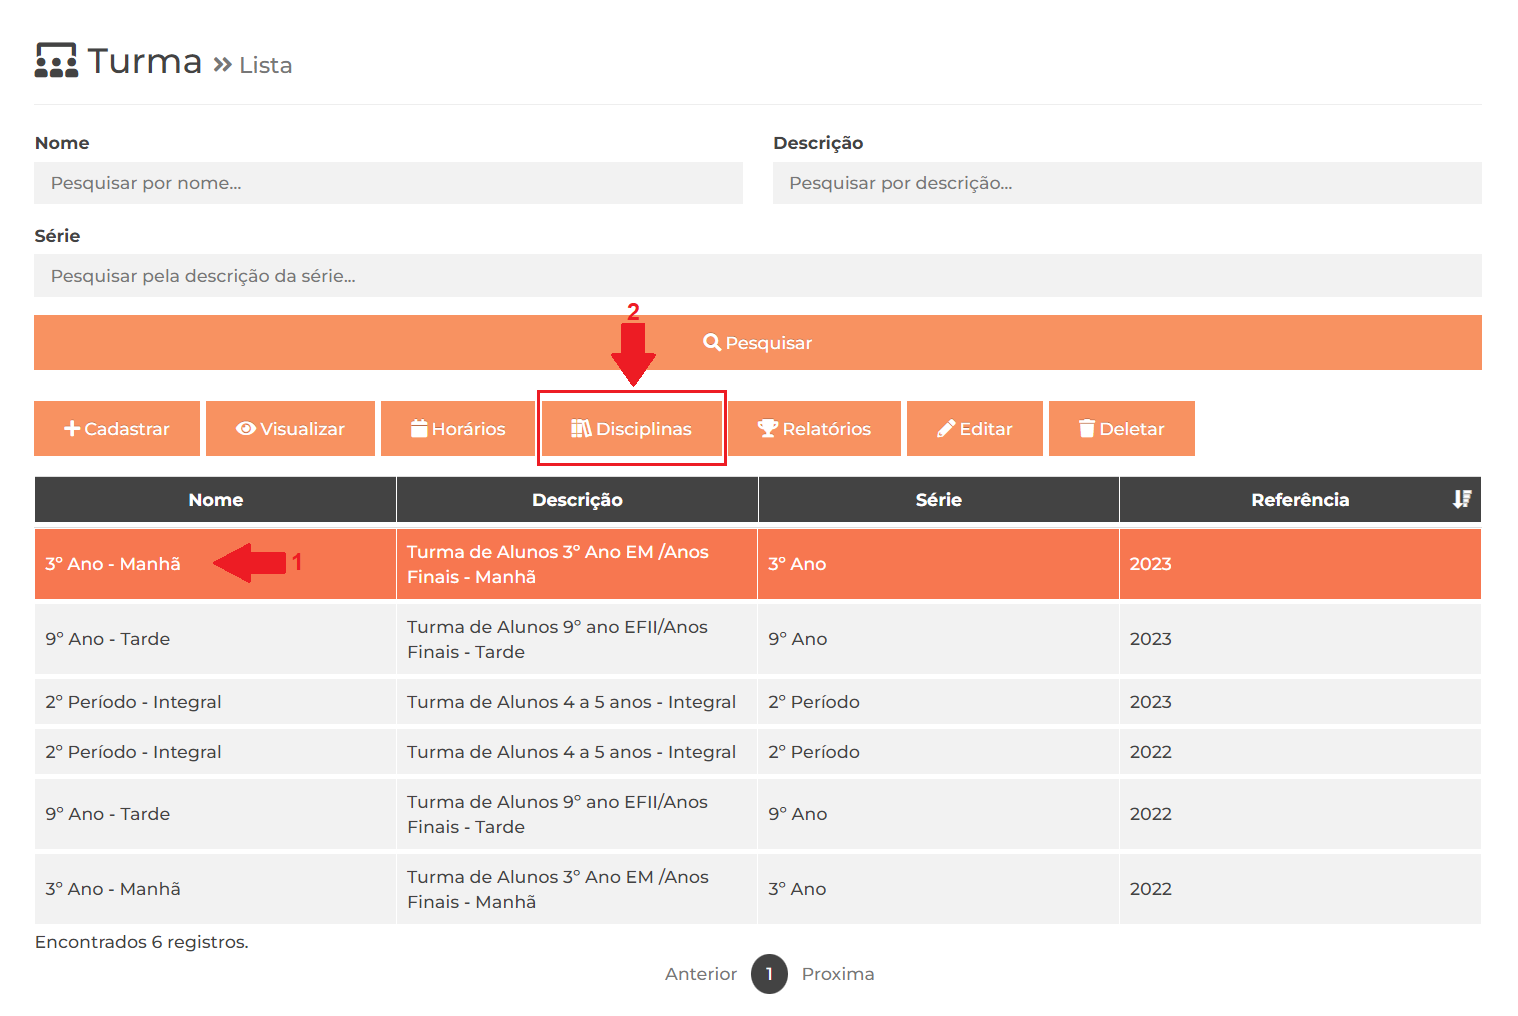Click 2023 reference in highlighted row
Image resolution: width=1518 pixels, height=1016 pixels.
tap(1150, 564)
